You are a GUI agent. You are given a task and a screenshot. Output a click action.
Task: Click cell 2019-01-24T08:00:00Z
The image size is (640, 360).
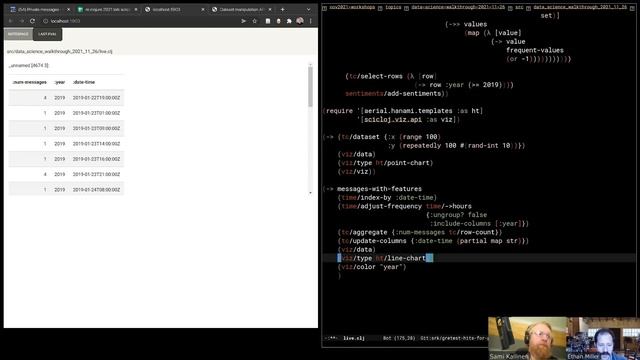[96, 190]
